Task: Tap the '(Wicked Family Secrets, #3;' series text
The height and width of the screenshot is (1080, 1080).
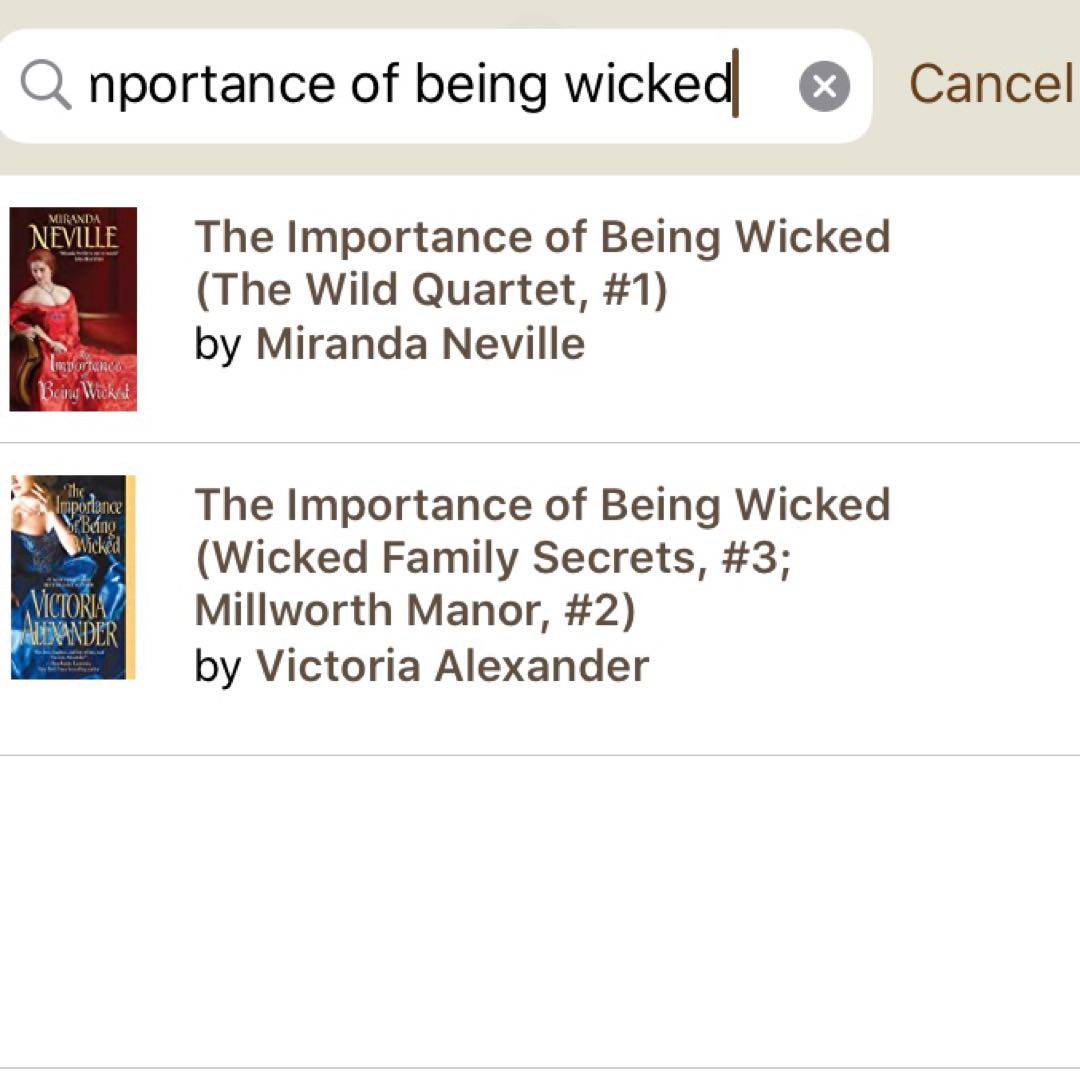Action: (x=493, y=557)
